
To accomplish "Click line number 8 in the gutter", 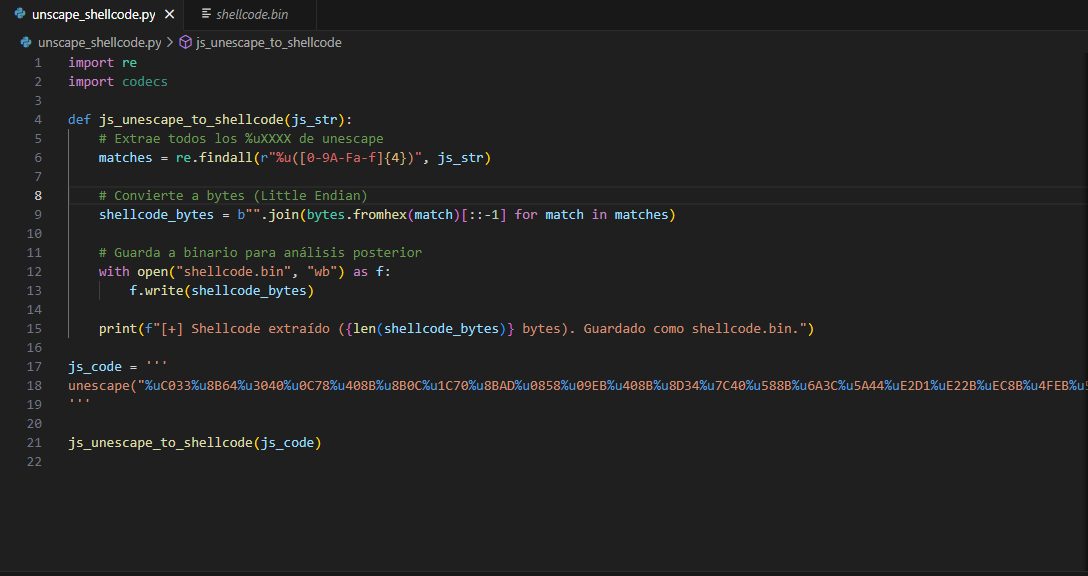I will [x=38, y=196].
